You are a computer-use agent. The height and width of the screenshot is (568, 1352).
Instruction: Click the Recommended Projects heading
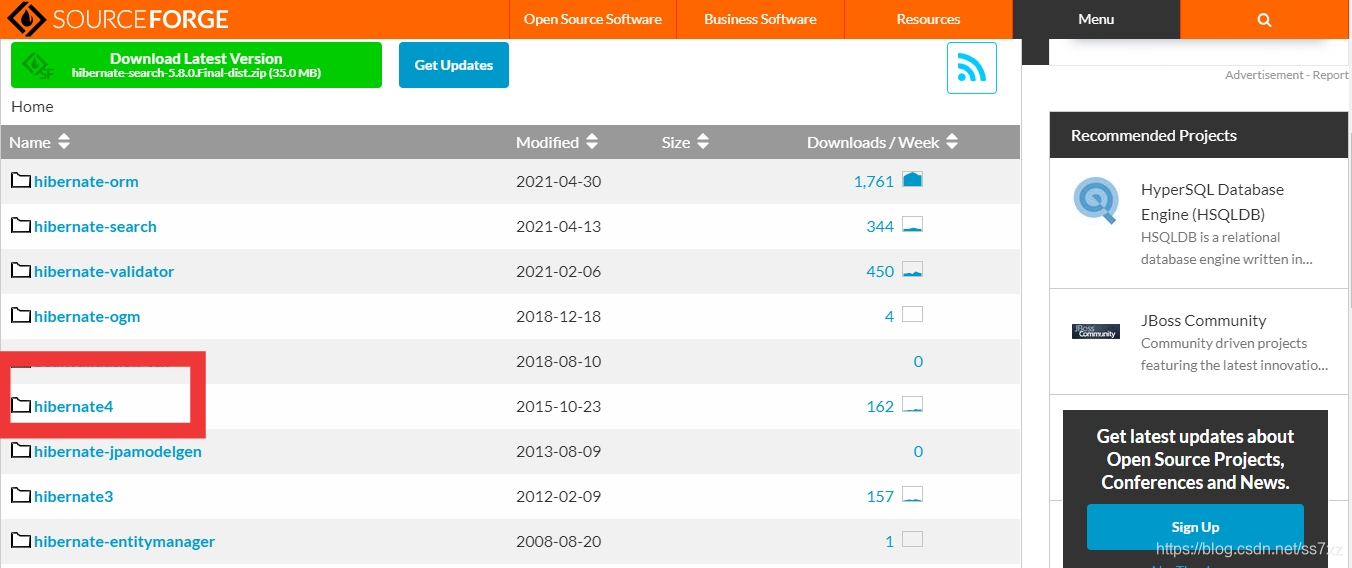1153,135
